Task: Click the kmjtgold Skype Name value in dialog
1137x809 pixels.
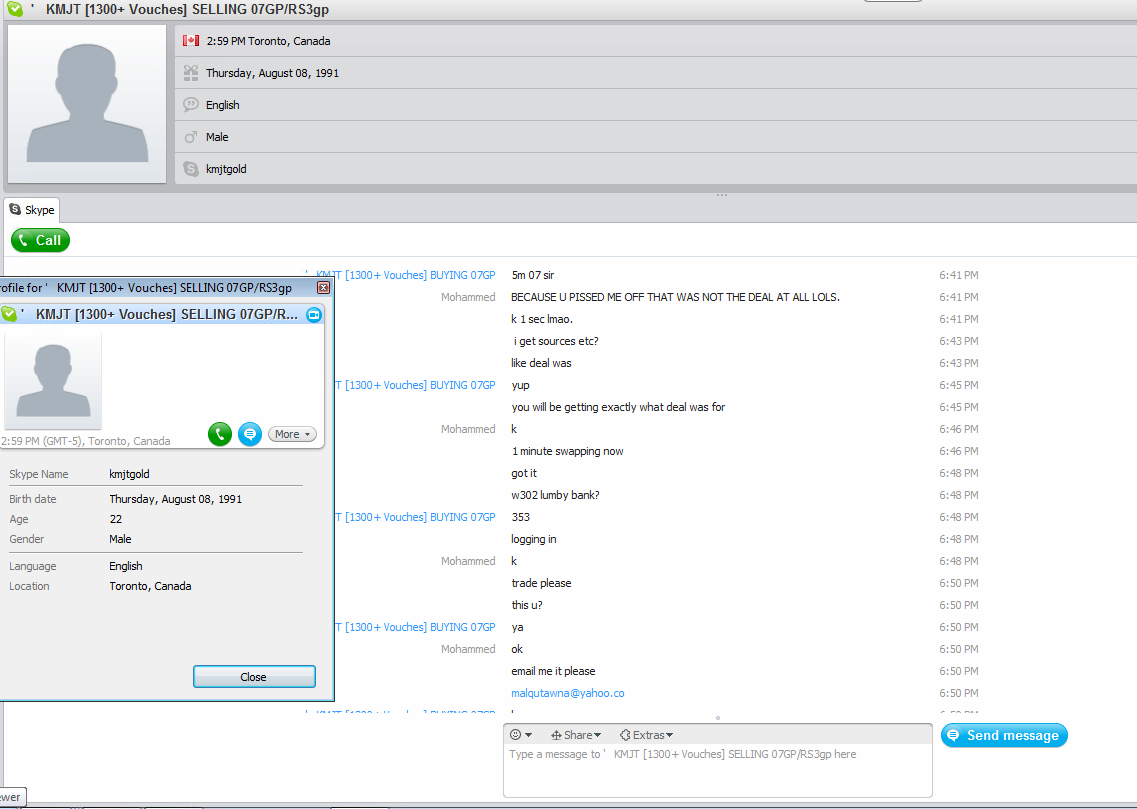Action: (129, 474)
